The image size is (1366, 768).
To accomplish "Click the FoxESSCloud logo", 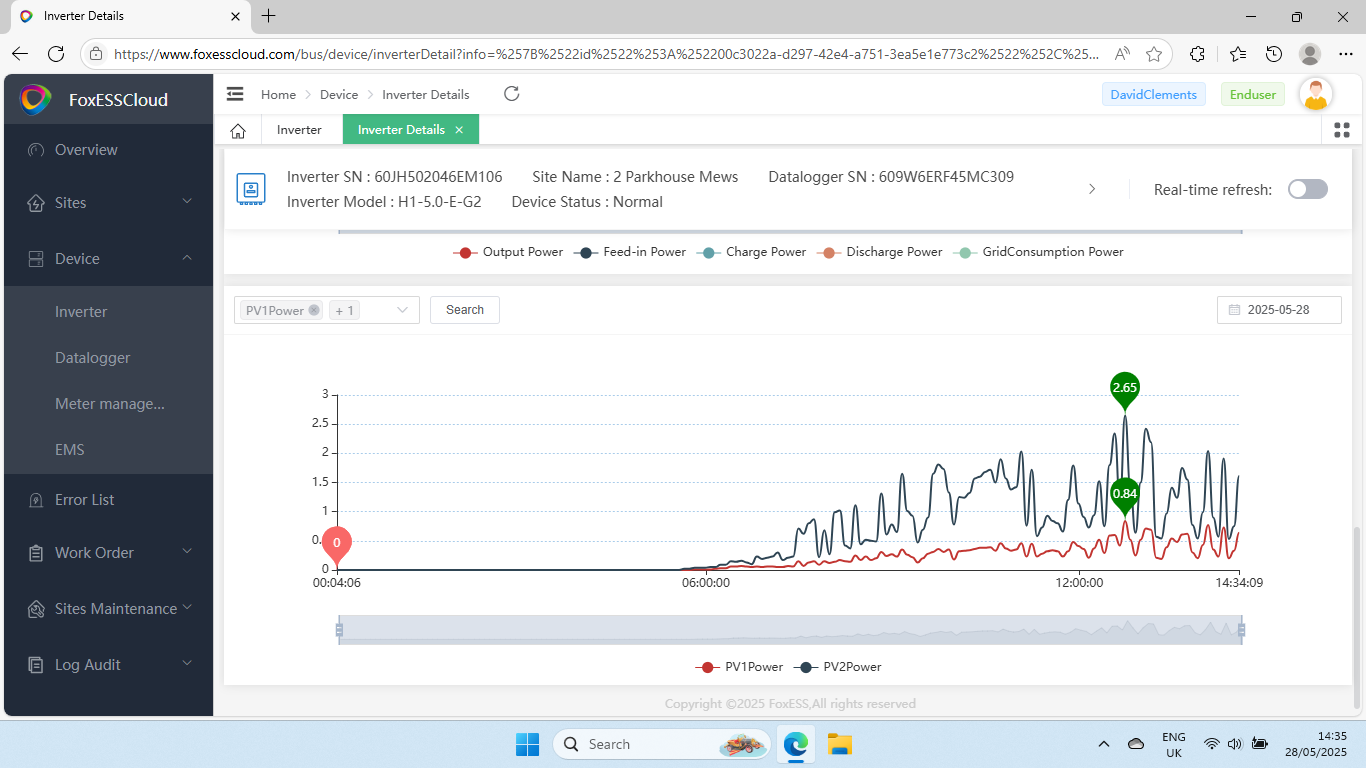I will [x=36, y=100].
